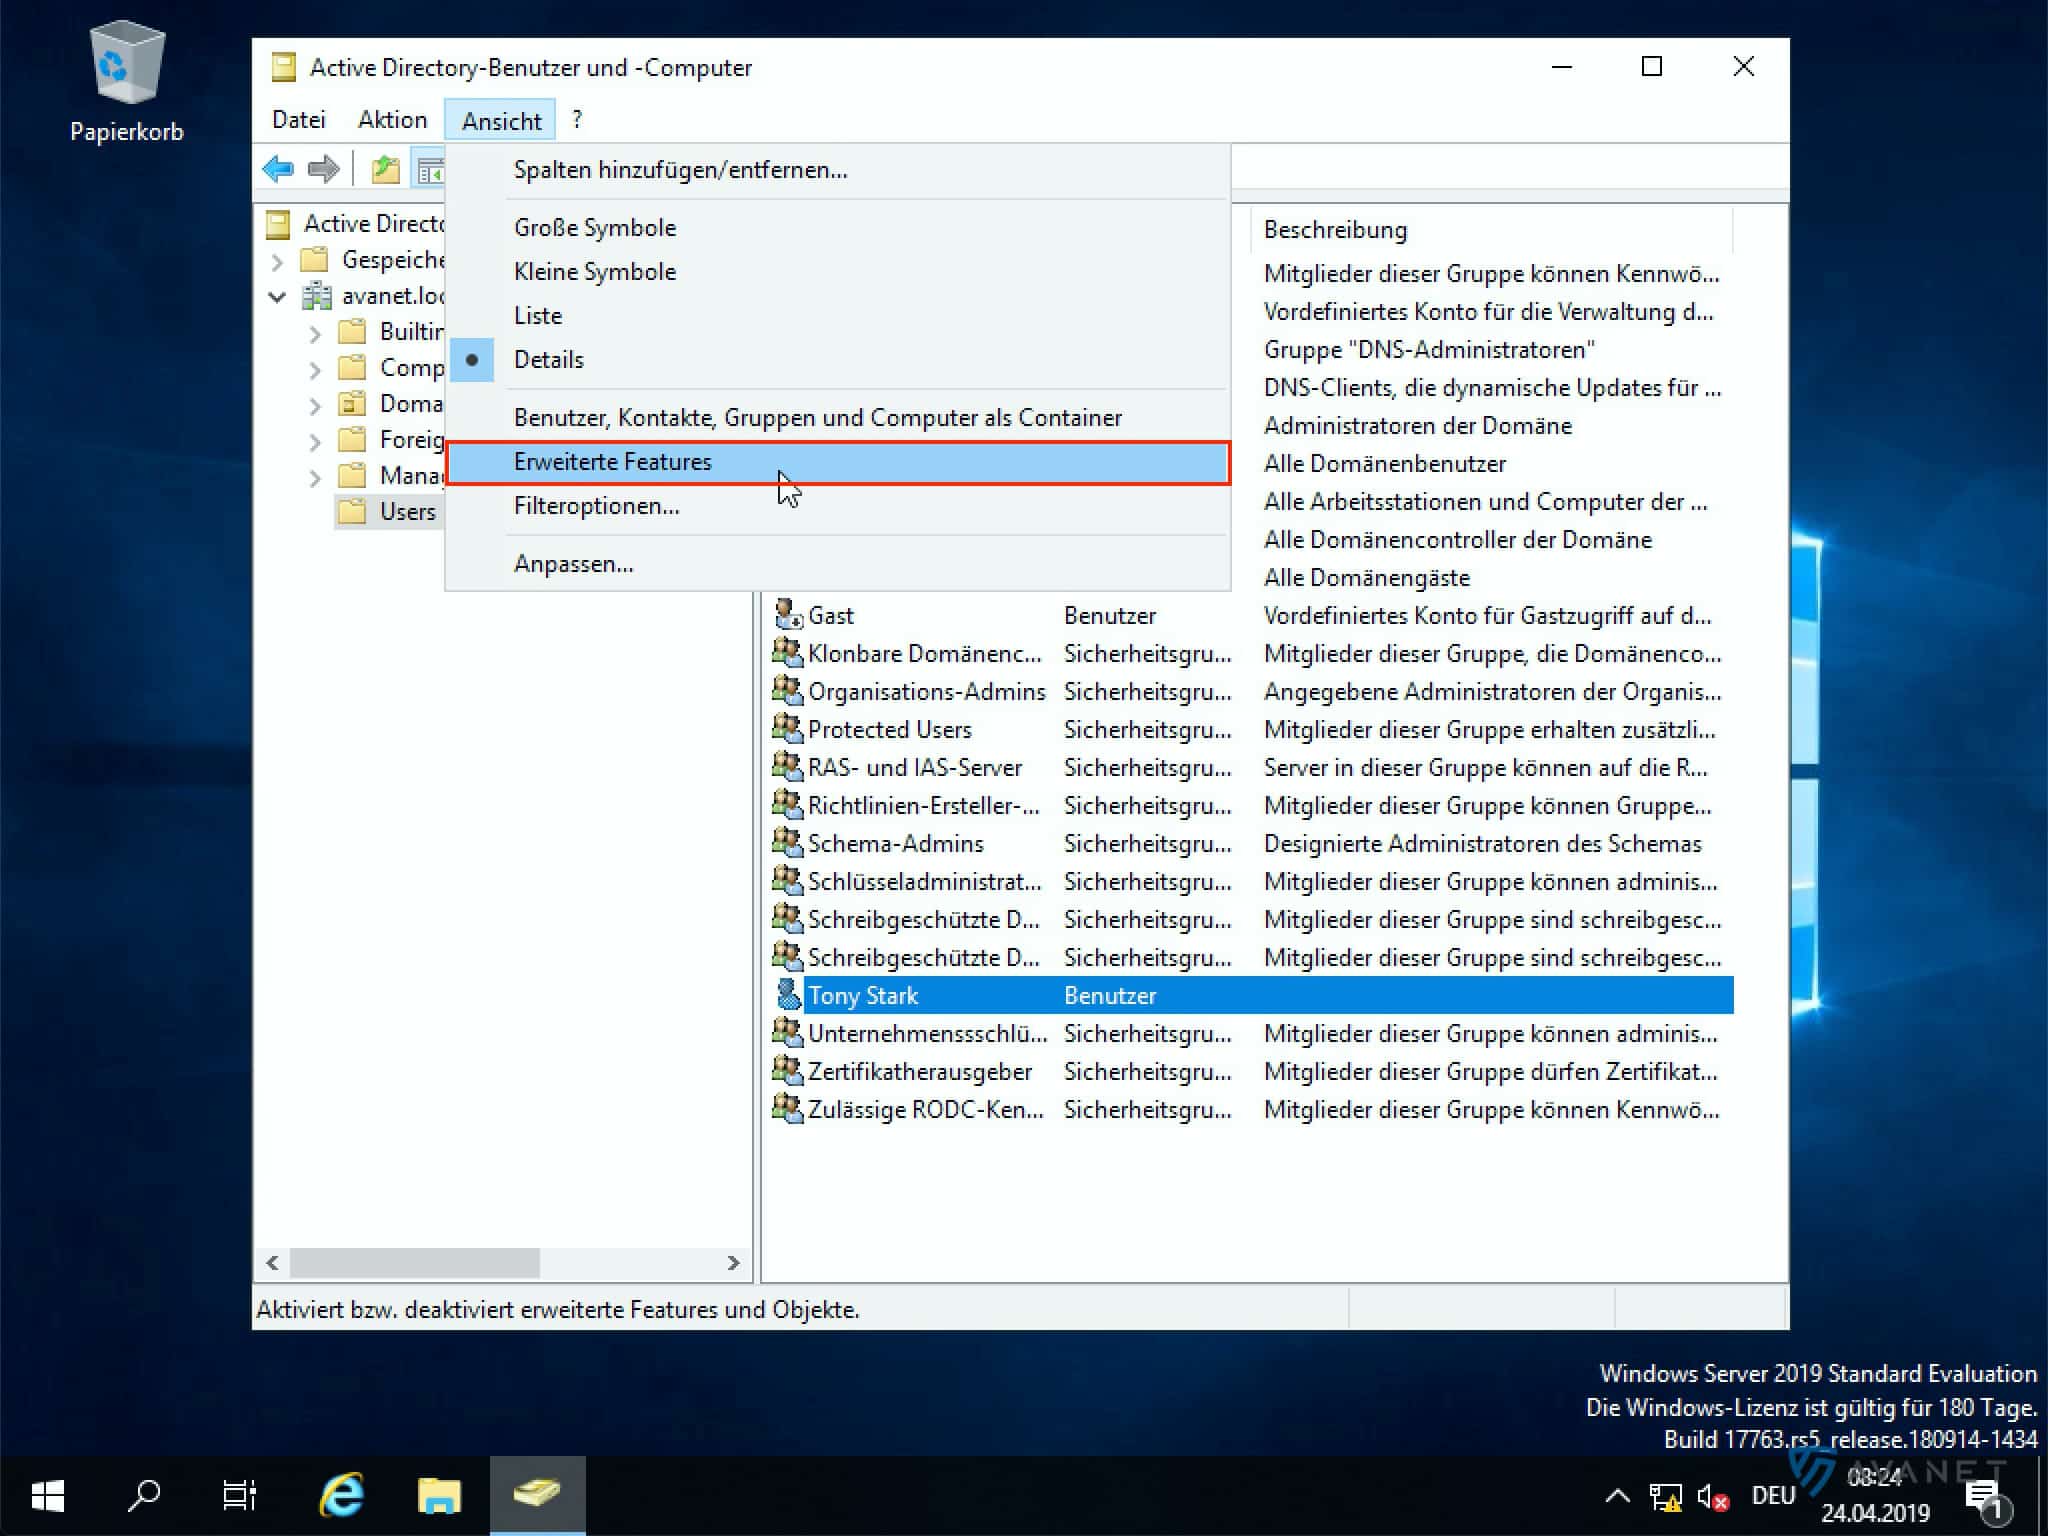The width and height of the screenshot is (2048, 1536).
Task: Select the Details view option
Action: pyautogui.click(x=548, y=359)
